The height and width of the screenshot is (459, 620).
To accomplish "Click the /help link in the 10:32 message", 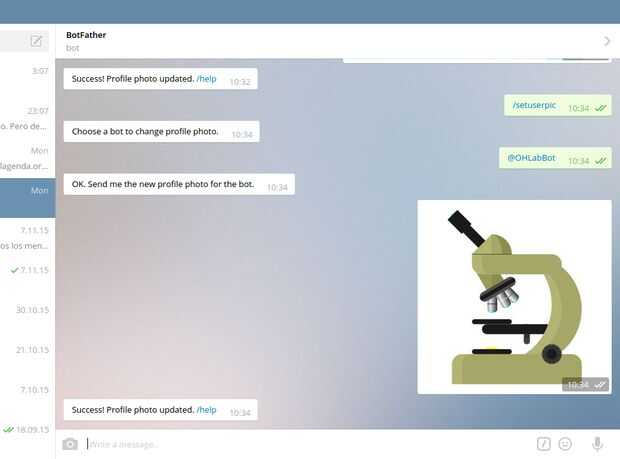I will point(206,79).
